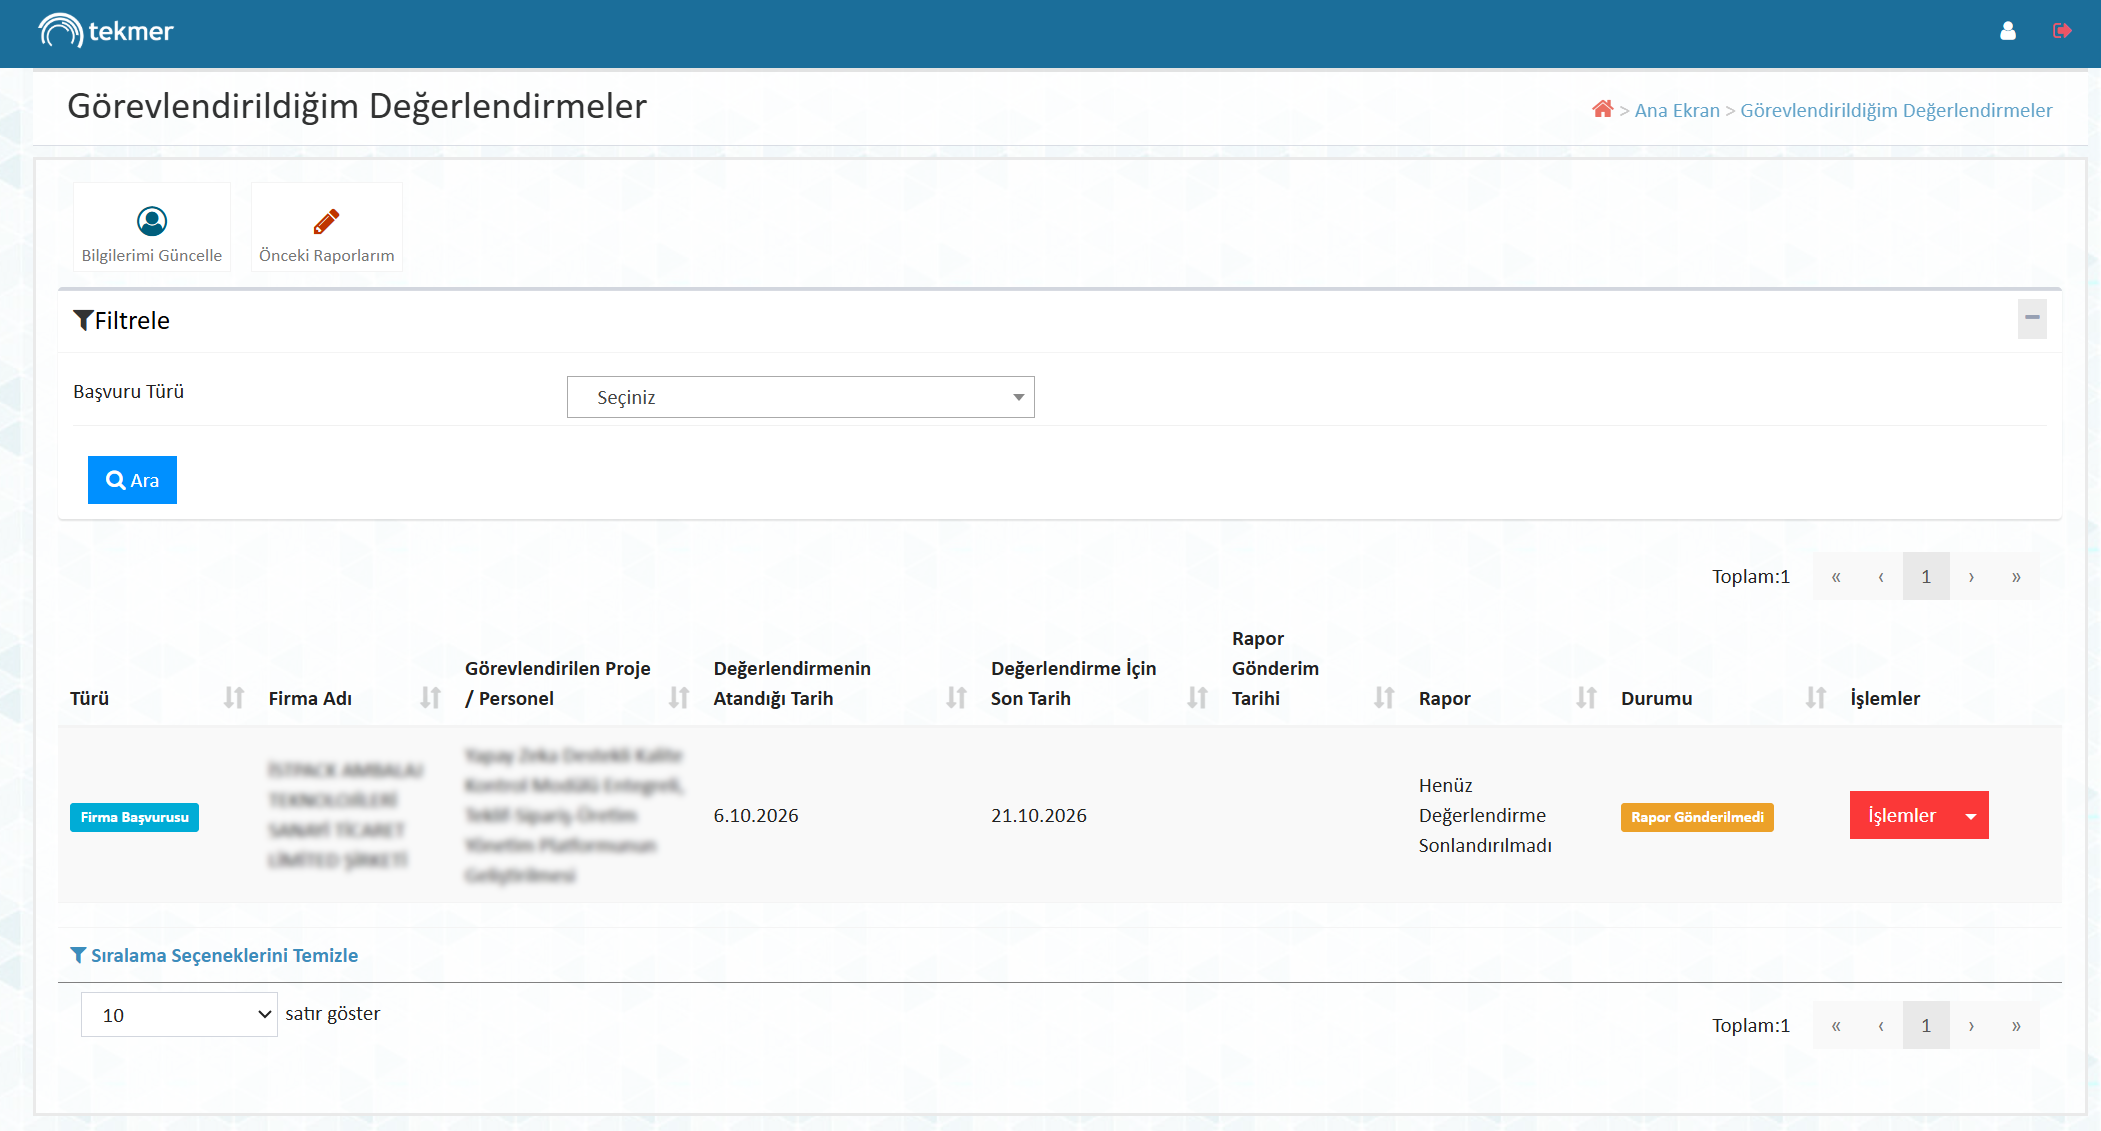Image resolution: width=2101 pixels, height=1131 pixels.
Task: Click the red İşlemler button
Action: (1902, 815)
